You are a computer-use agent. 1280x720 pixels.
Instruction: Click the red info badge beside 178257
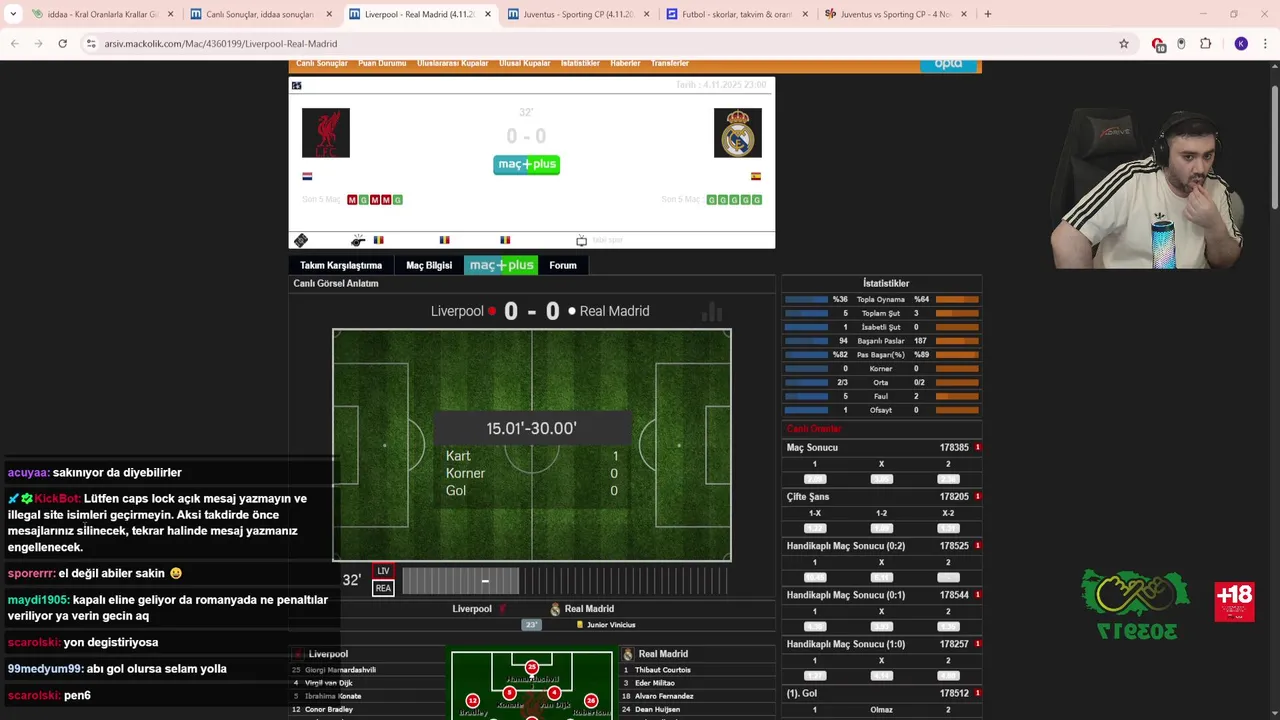coord(977,644)
